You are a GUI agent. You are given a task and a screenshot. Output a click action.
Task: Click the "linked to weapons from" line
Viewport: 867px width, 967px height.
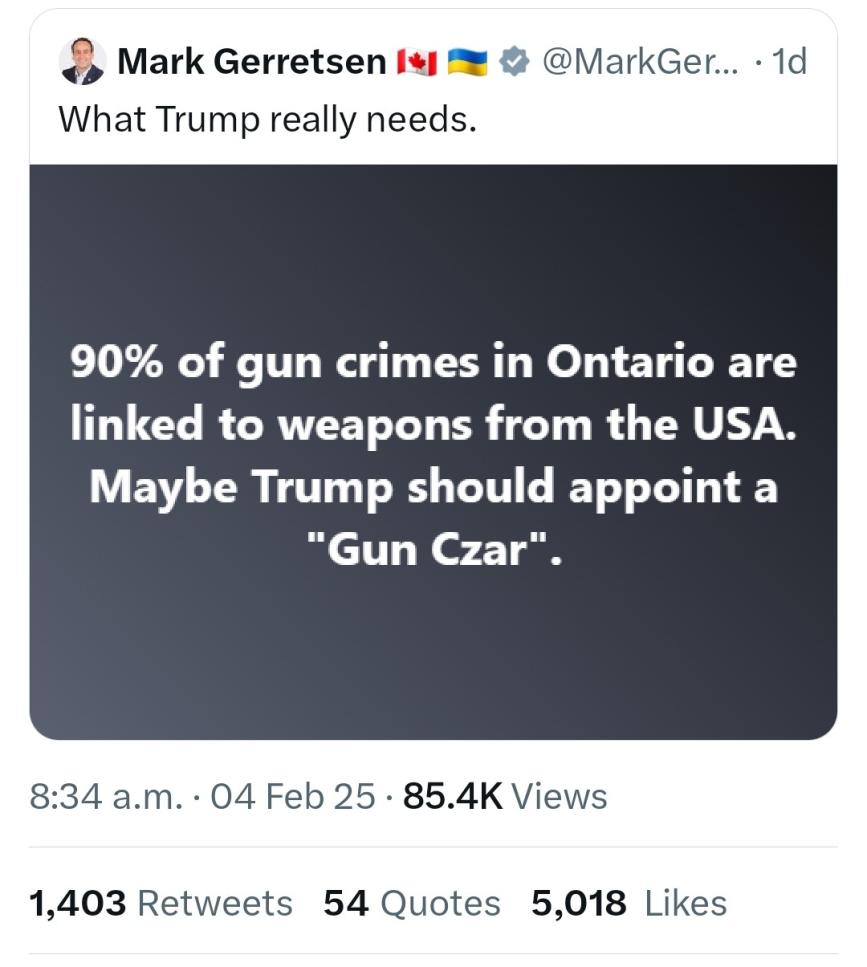[433, 425]
